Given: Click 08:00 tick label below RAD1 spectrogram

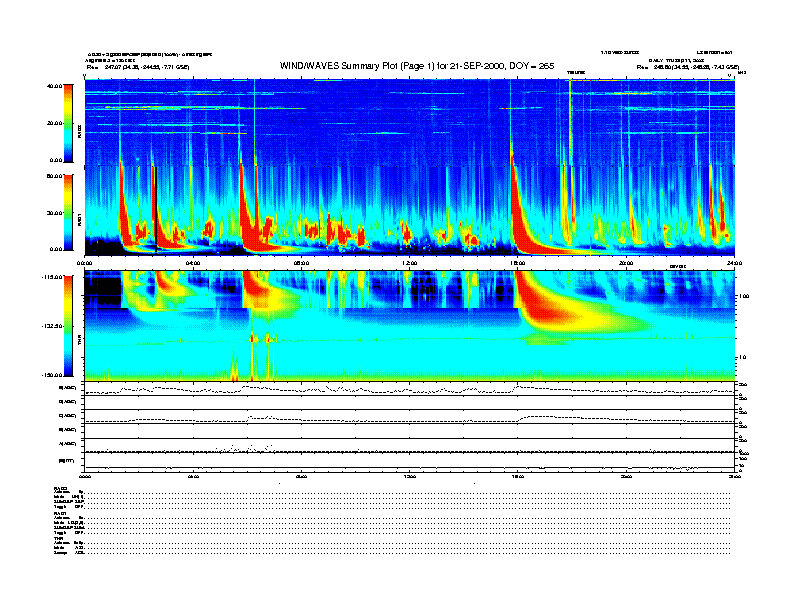Looking at the screenshot, I should 301,263.
